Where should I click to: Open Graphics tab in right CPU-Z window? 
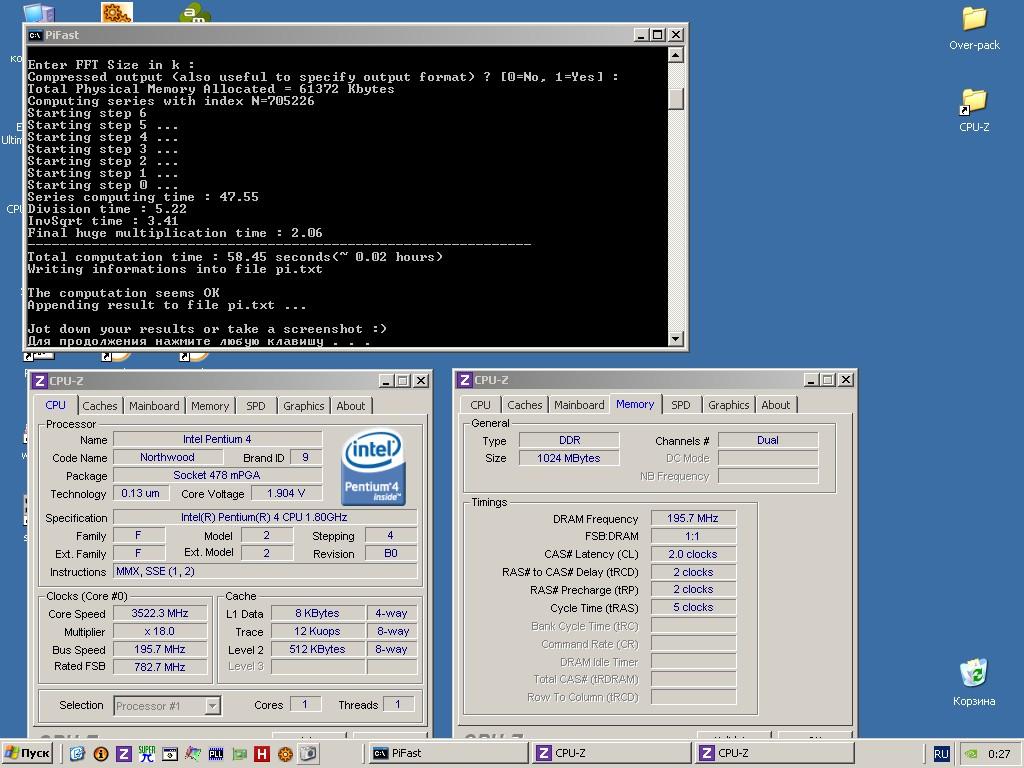(x=728, y=406)
